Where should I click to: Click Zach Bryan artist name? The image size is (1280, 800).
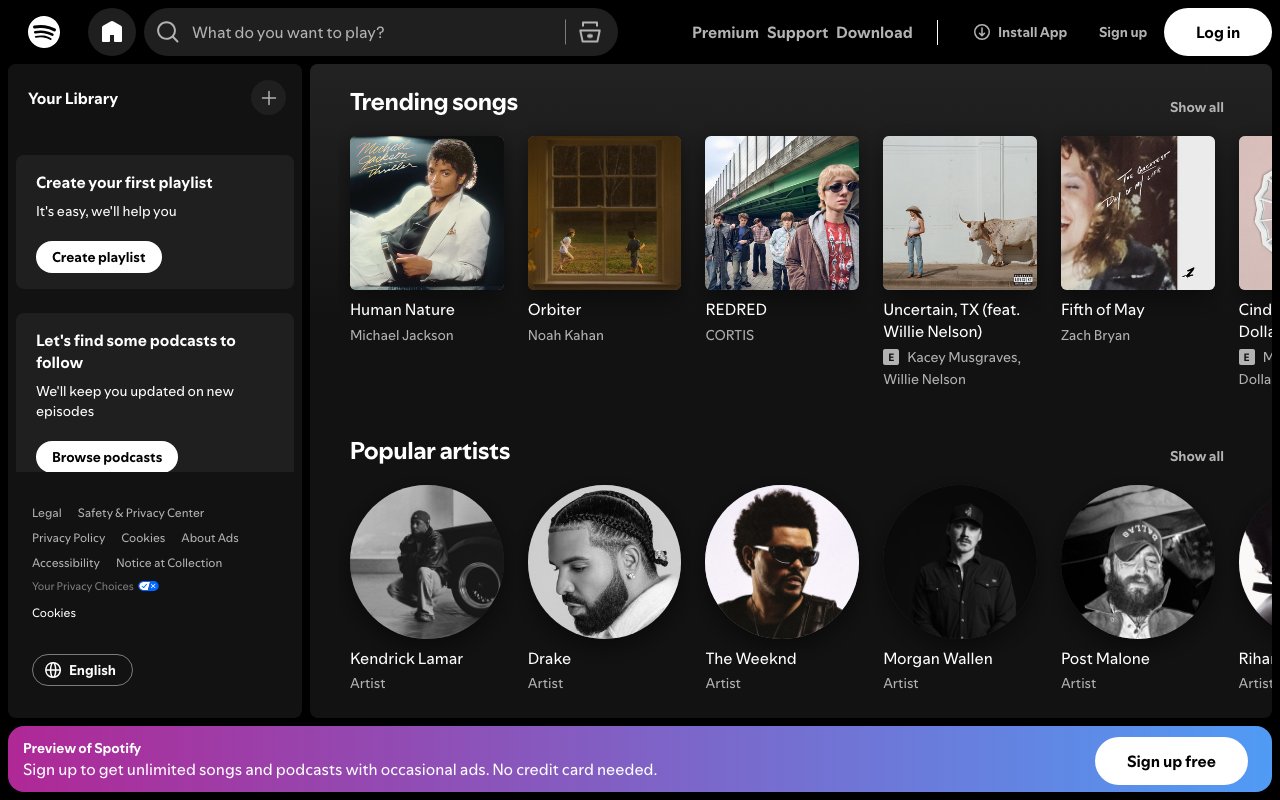pyautogui.click(x=1095, y=335)
